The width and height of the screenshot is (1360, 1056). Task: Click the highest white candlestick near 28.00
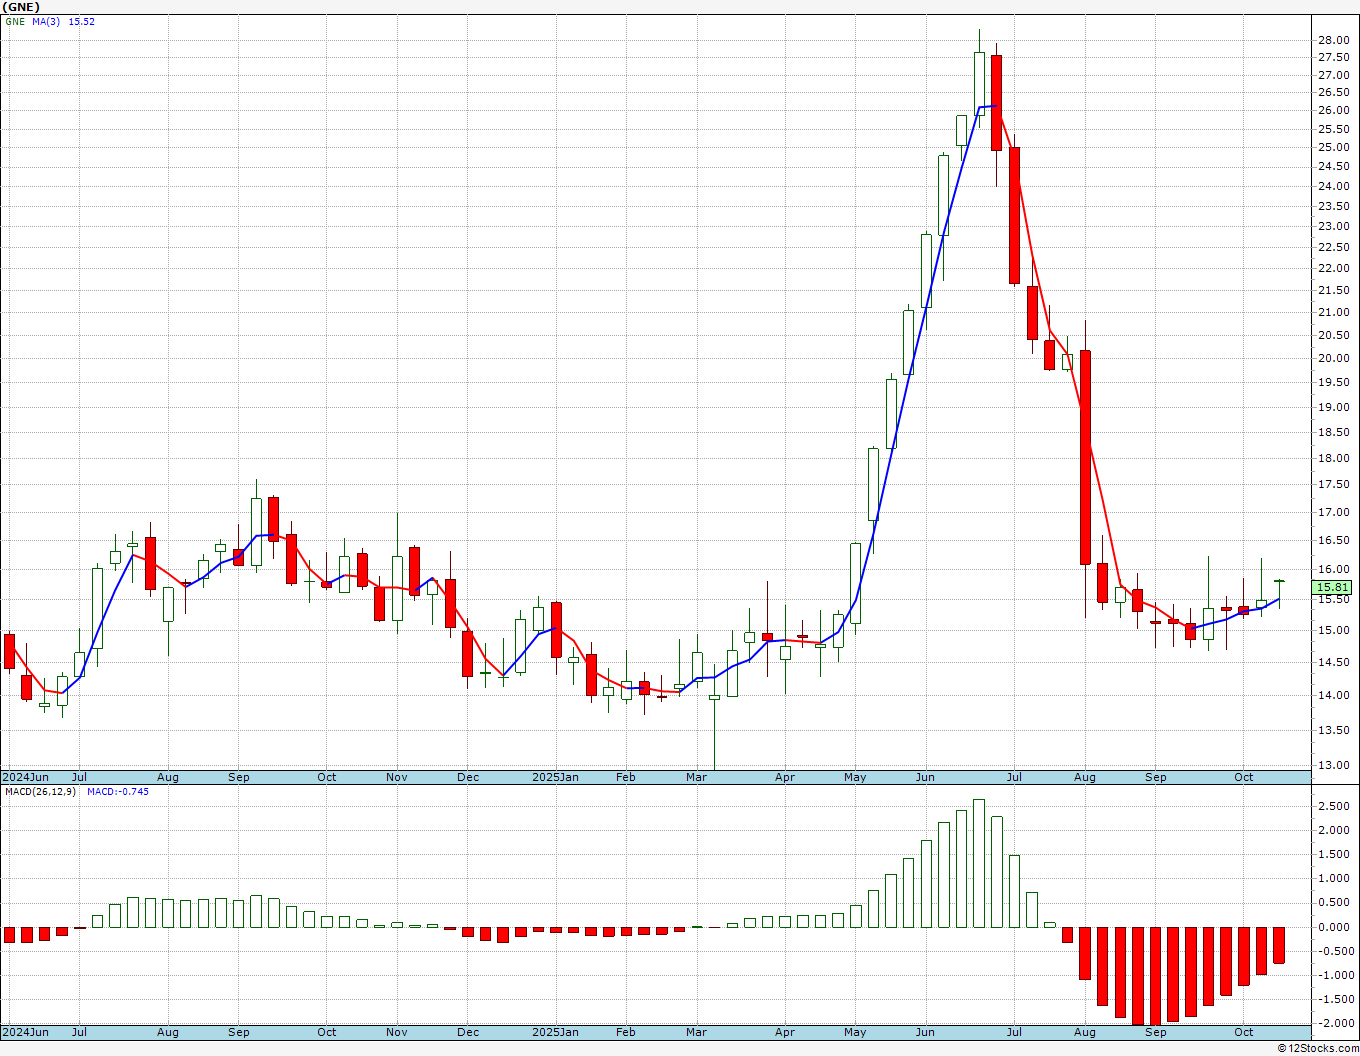tap(979, 83)
